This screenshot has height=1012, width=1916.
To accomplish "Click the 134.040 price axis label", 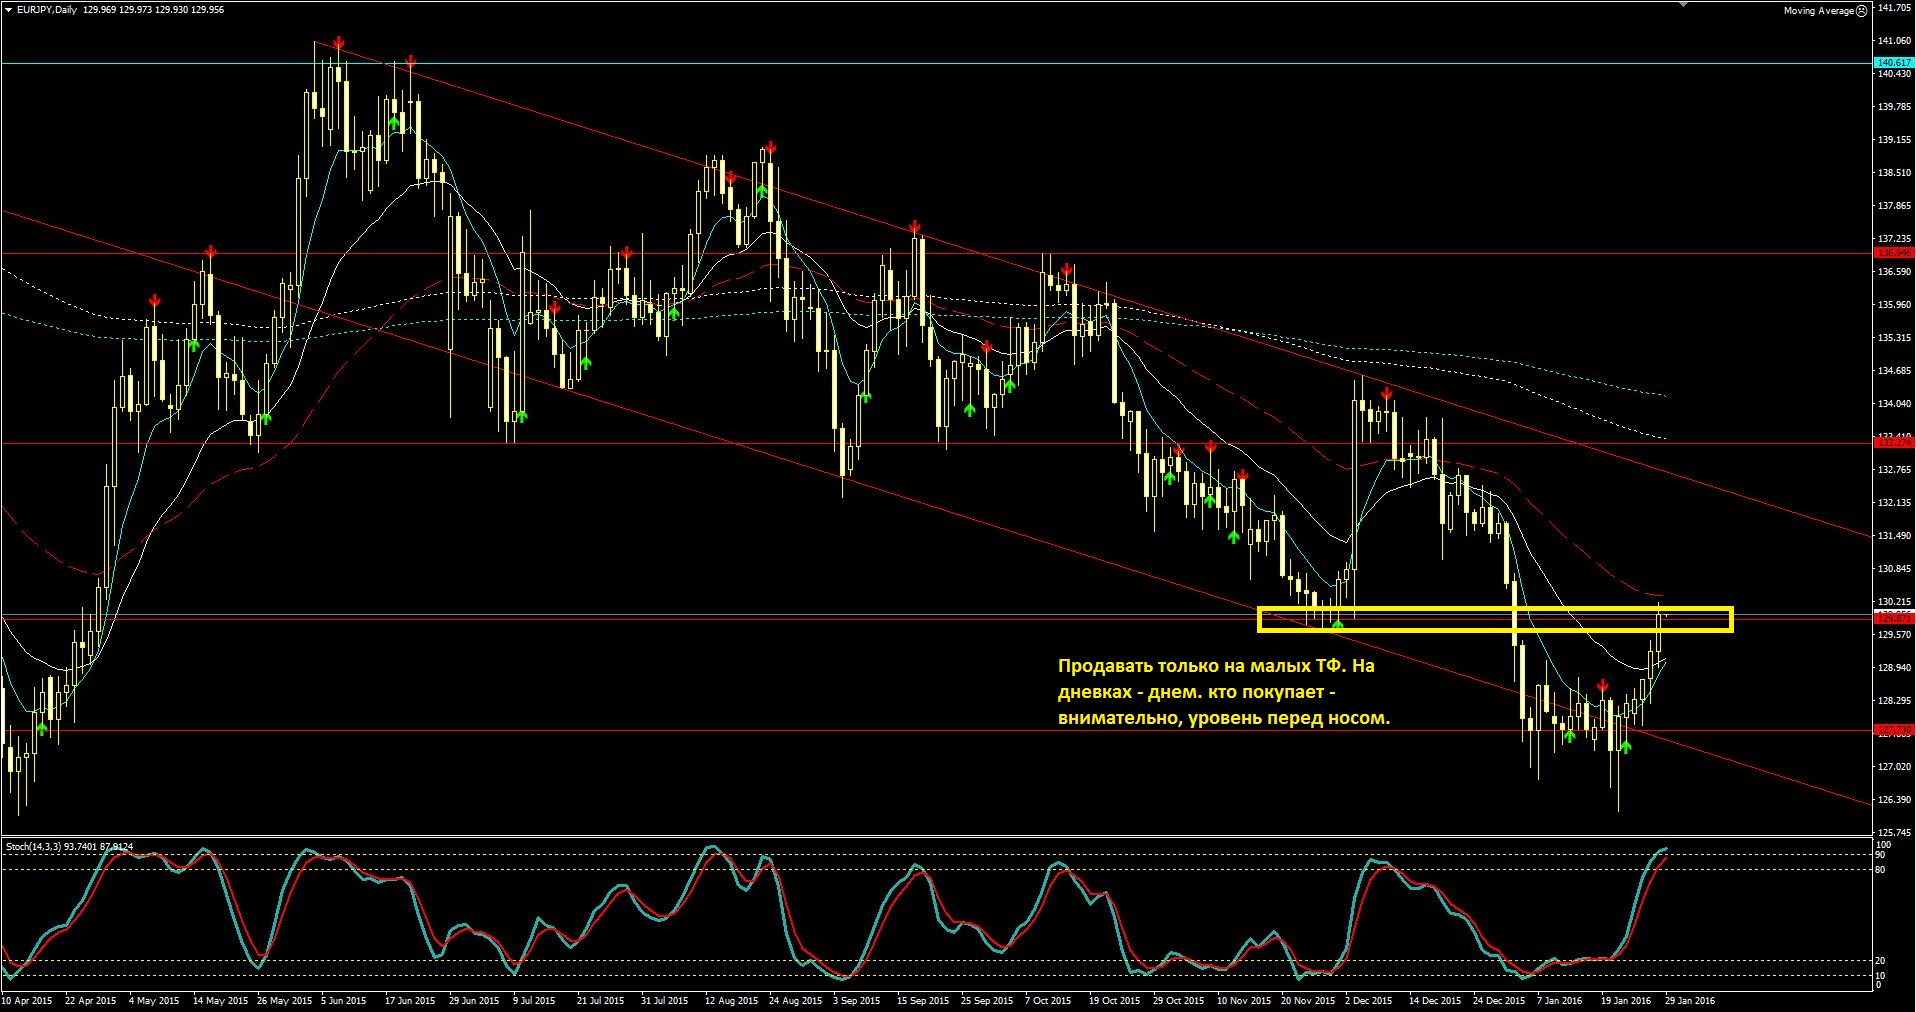I will click(x=1894, y=404).
